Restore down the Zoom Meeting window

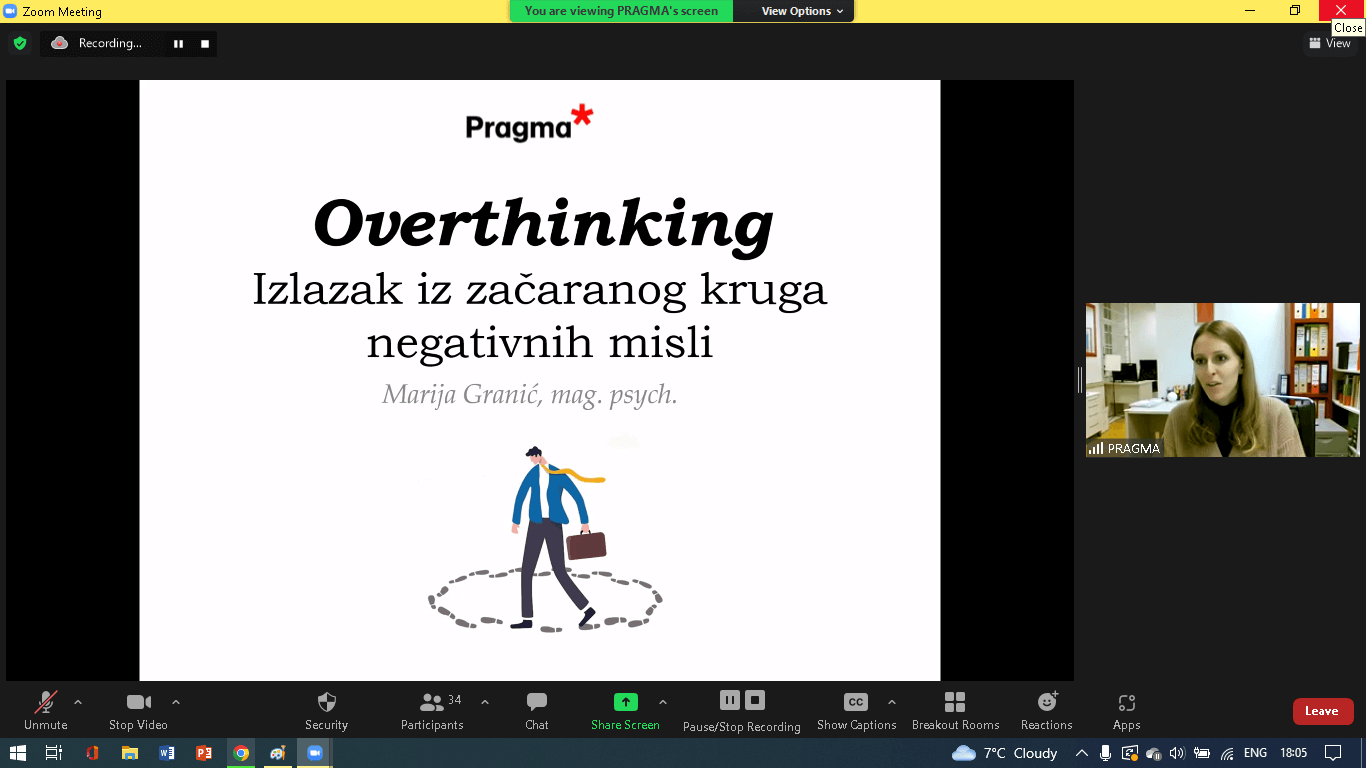1295,11
